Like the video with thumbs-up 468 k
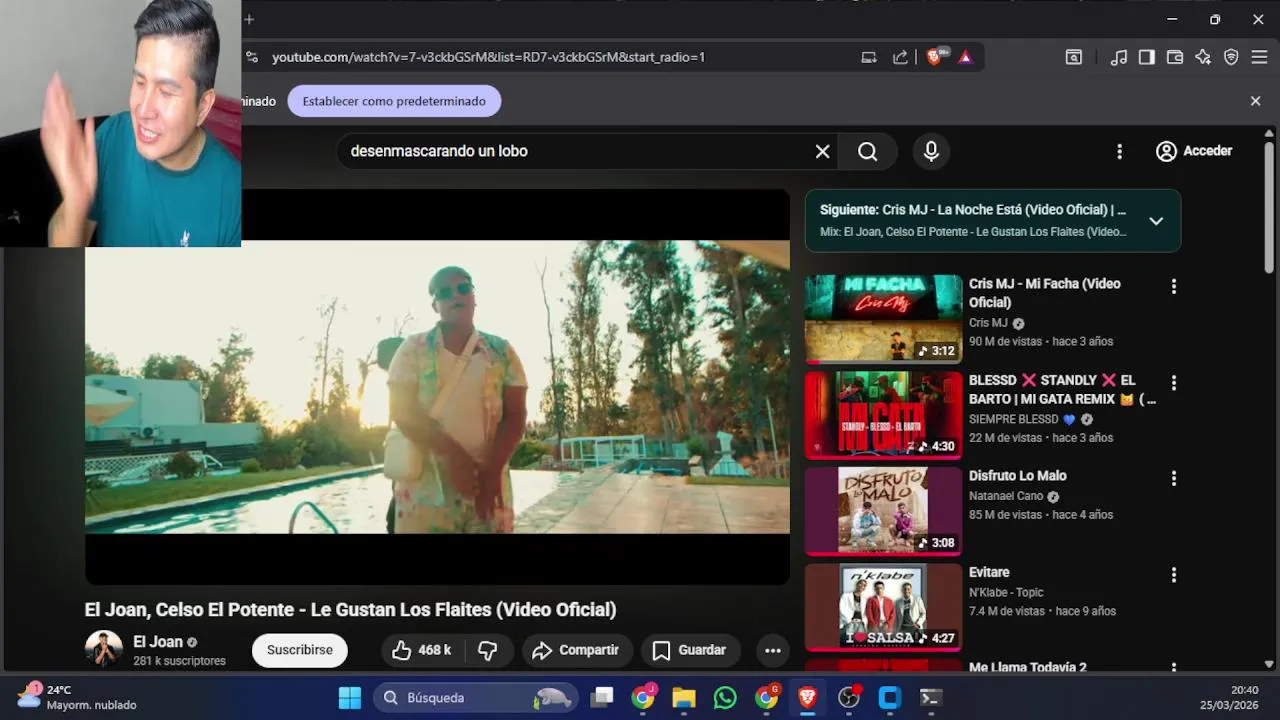Screen dimensions: 1280x720 tap(420, 650)
